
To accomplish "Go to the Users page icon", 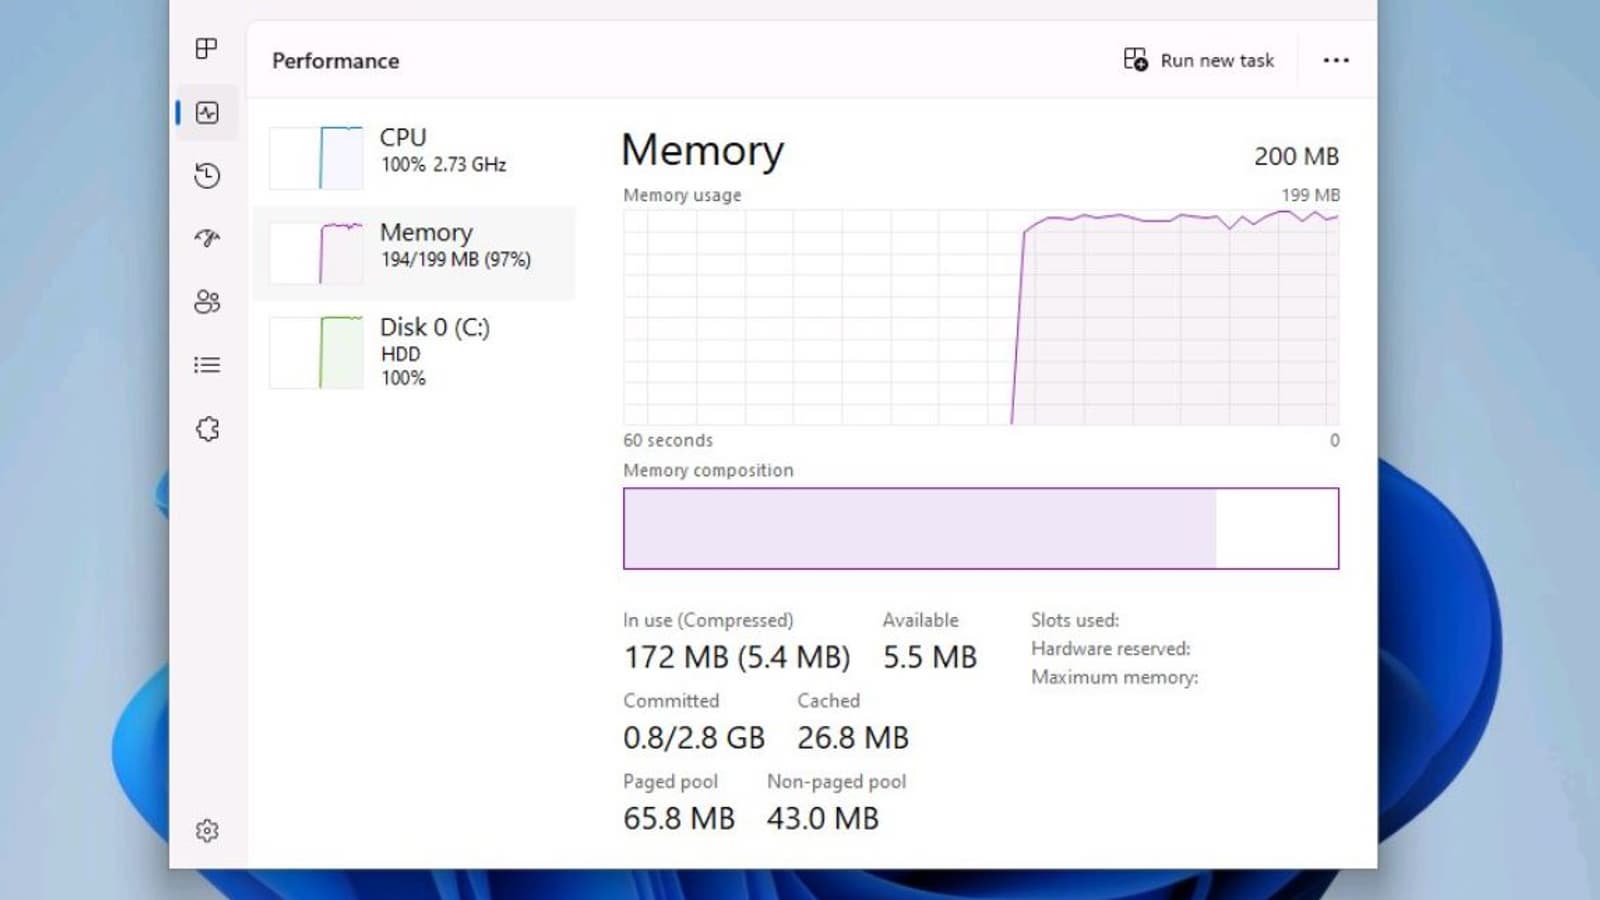I will tap(207, 302).
